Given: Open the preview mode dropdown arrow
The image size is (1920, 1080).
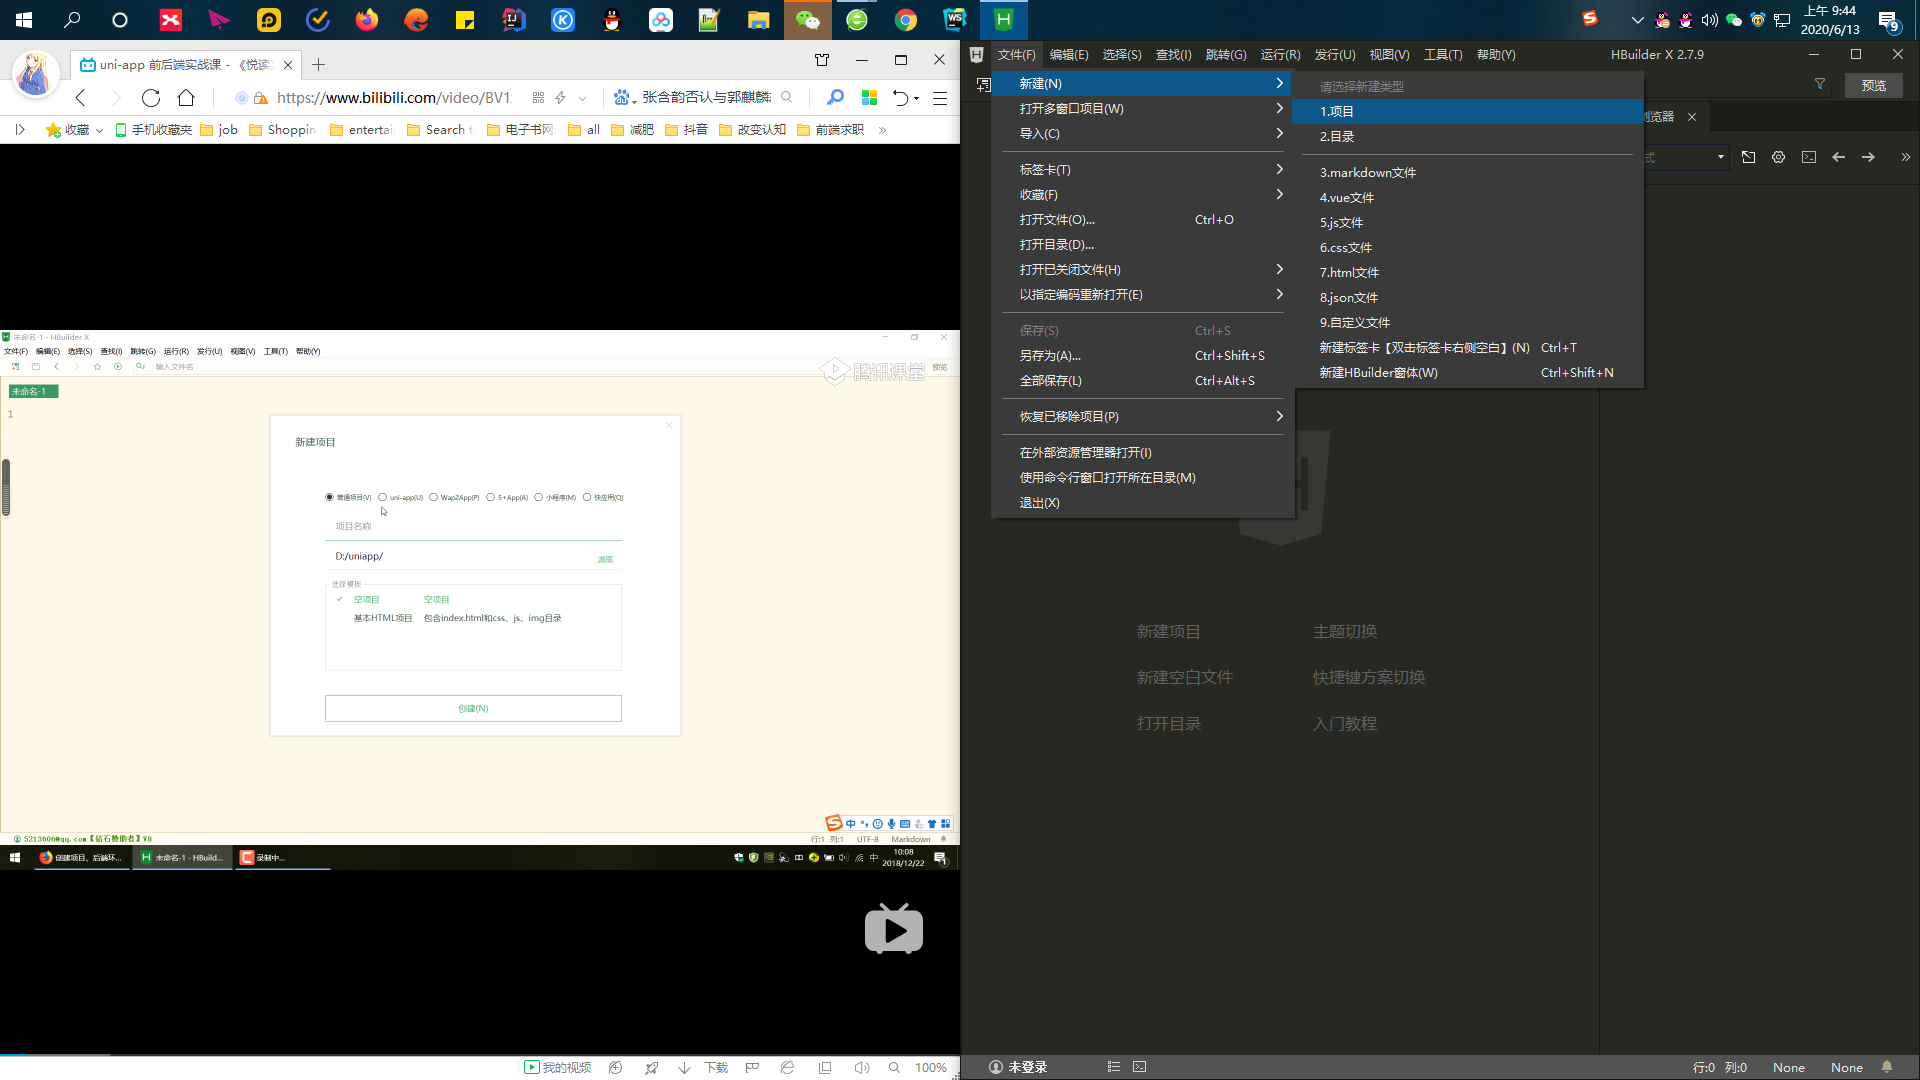Looking at the screenshot, I should point(1720,157).
